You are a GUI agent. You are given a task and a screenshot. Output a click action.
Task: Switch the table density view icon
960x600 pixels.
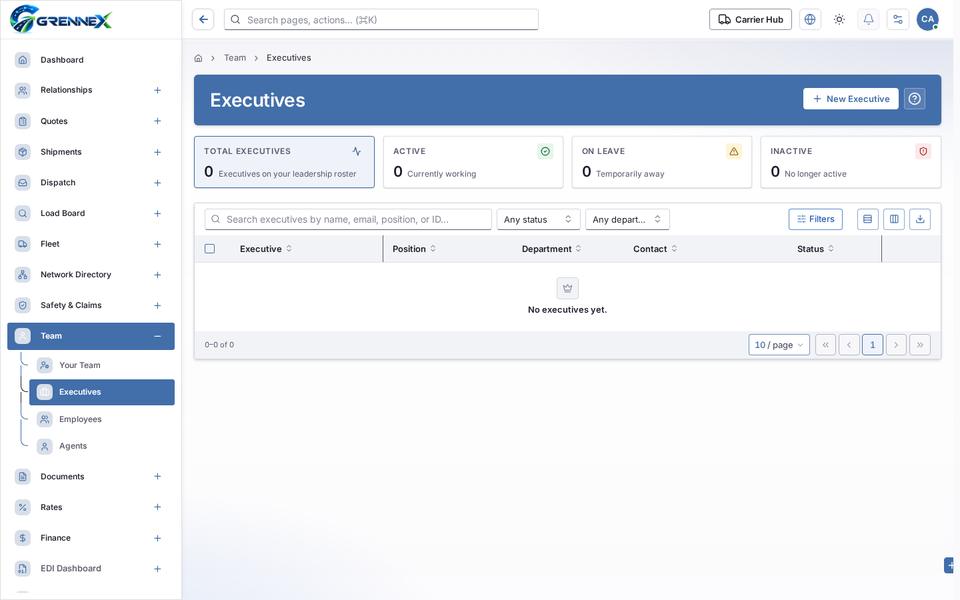pos(868,219)
